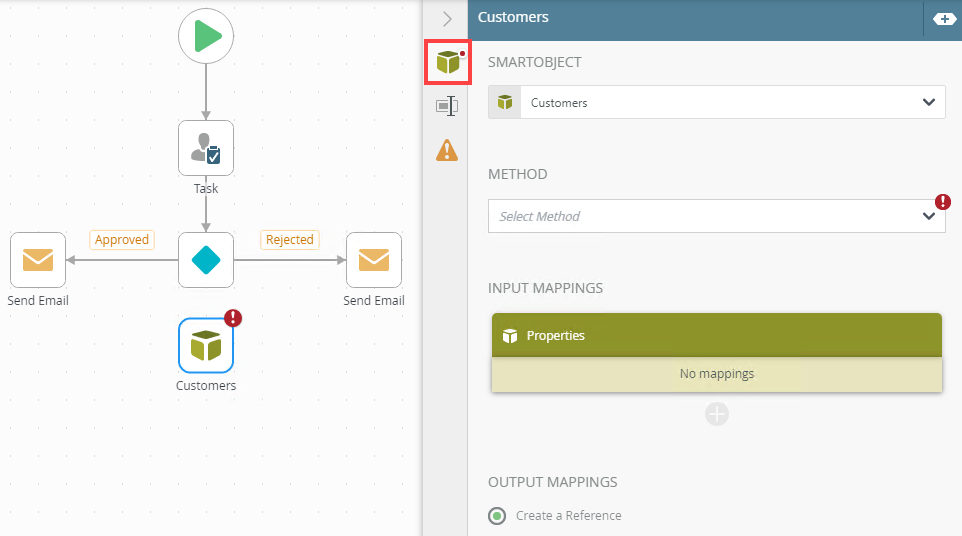Open the Errors warning tab
Viewport: 962px width, 536px height.
(447, 150)
